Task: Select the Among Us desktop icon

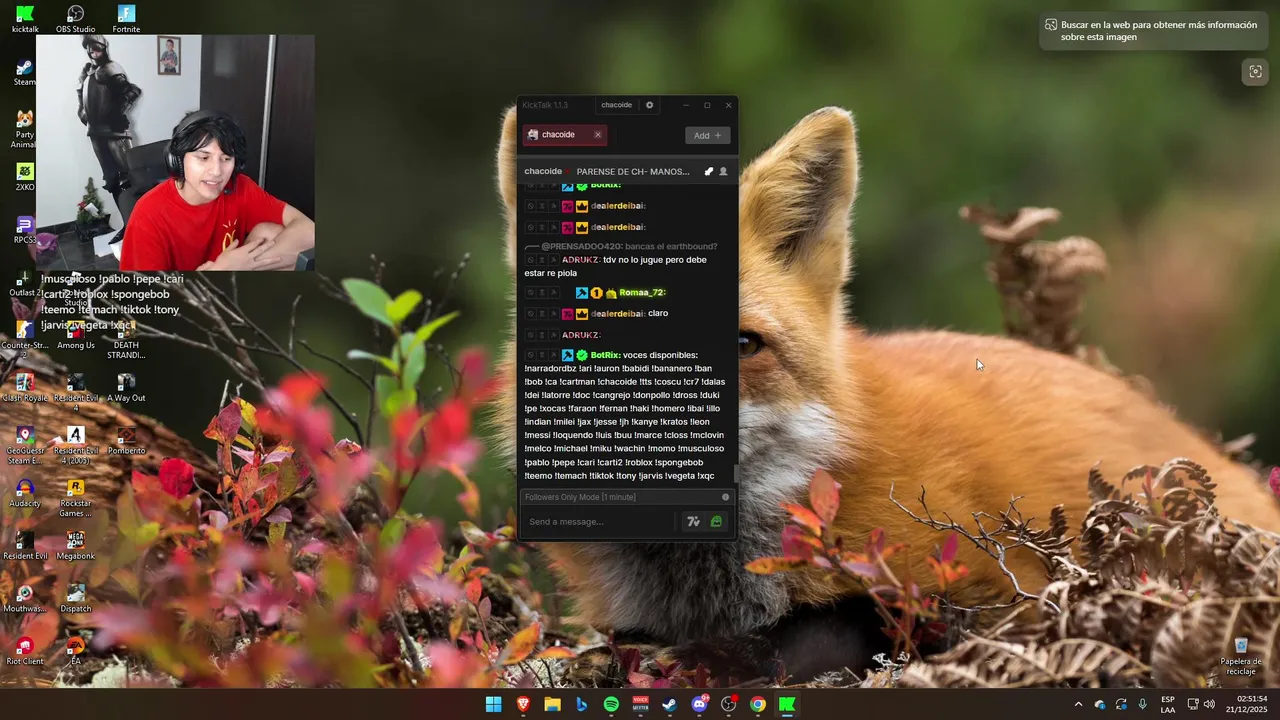Action: click(x=75, y=335)
